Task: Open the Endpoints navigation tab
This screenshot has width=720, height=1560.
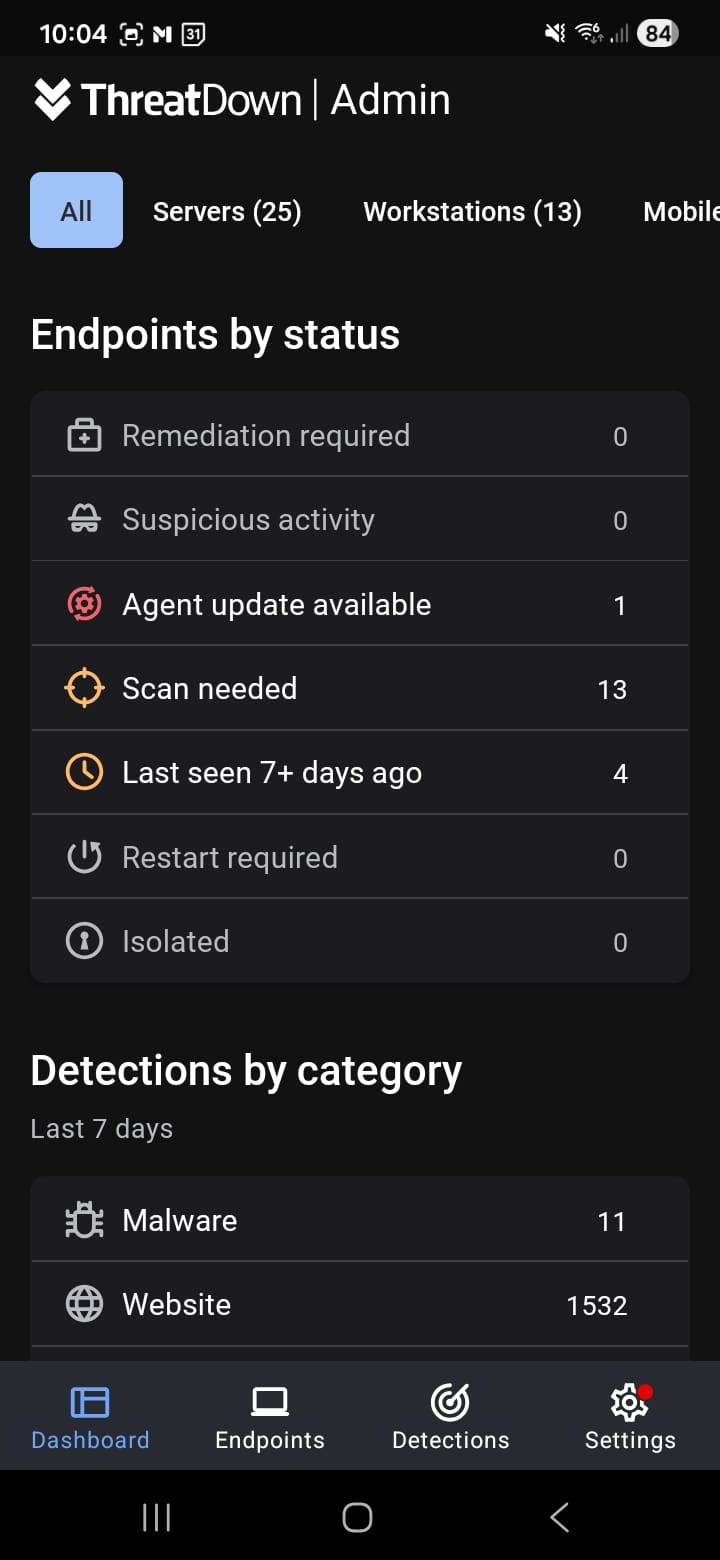Action: point(270,1417)
